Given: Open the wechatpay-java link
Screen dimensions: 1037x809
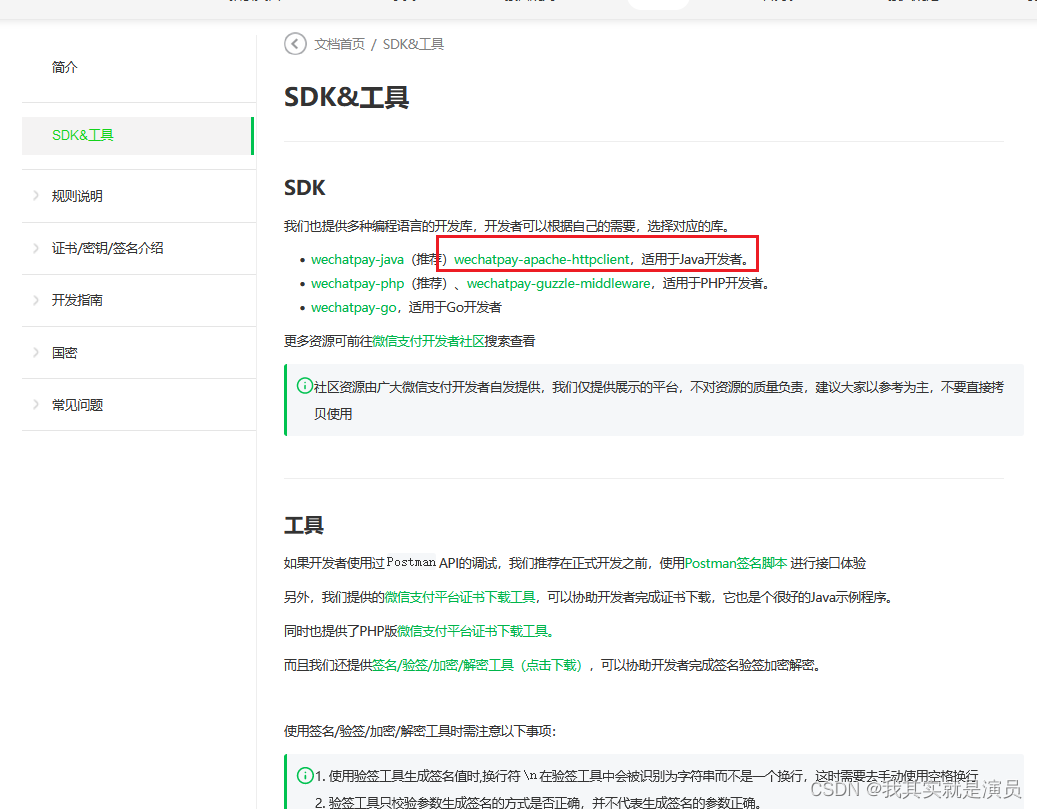Looking at the screenshot, I should (357, 259).
